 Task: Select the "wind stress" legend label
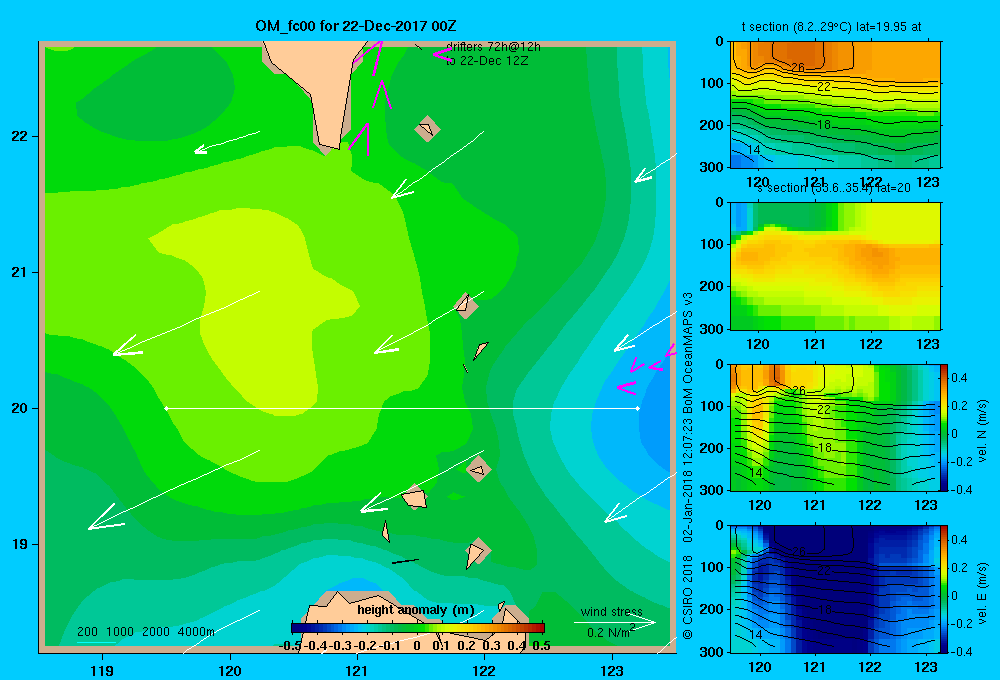[x=612, y=611]
